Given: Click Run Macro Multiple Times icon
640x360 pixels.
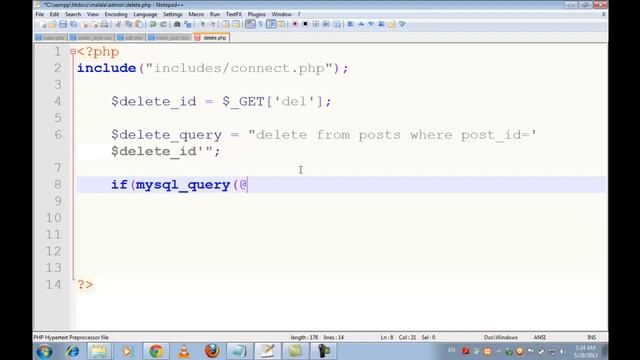Looking at the screenshot, I should pyautogui.click(x=327, y=24).
